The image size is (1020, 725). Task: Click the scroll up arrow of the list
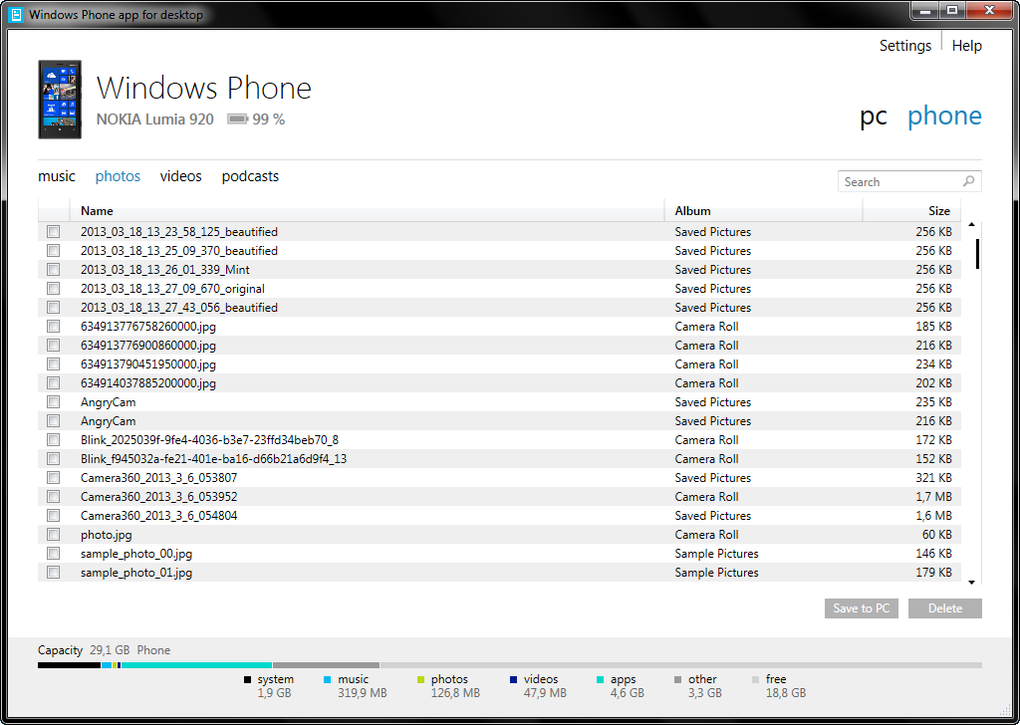point(972,225)
